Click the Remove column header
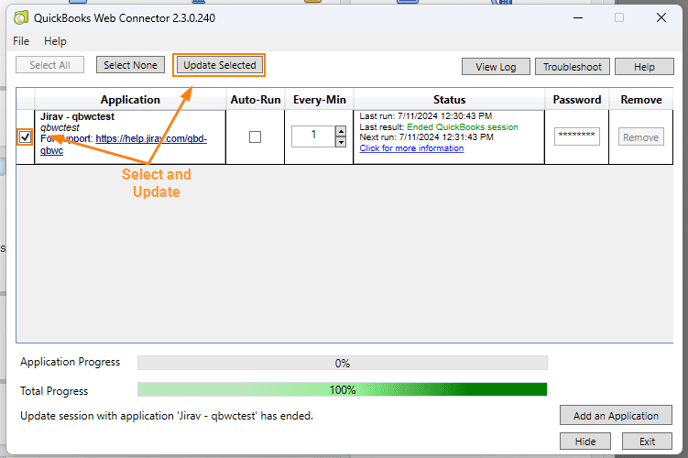 [641, 100]
